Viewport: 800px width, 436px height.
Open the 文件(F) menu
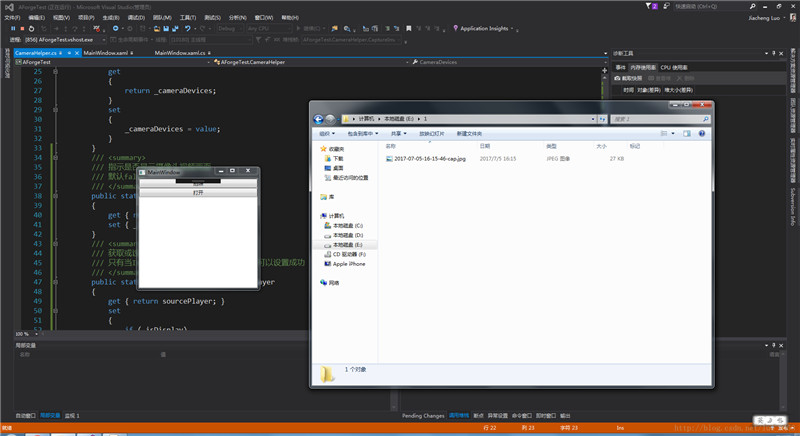tap(12, 17)
